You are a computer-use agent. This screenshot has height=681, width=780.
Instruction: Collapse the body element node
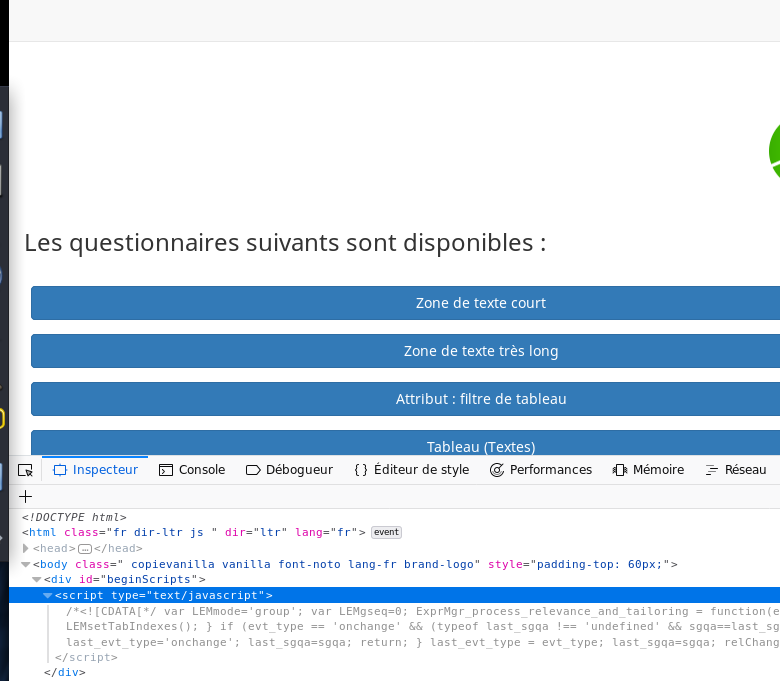[26, 564]
